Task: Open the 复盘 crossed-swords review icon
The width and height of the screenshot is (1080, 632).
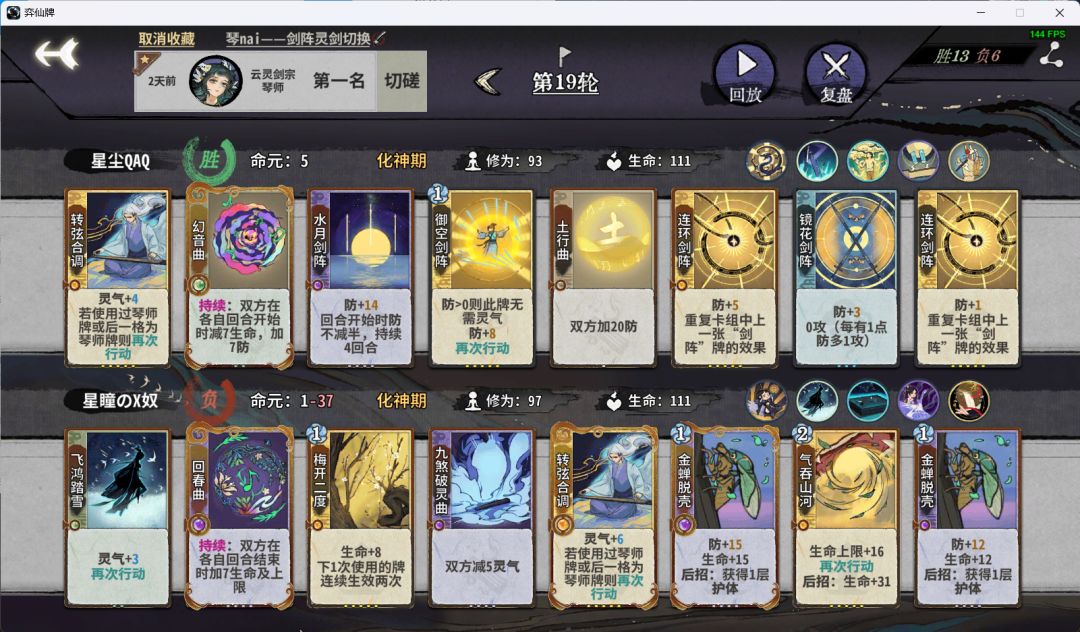Action: tap(836, 74)
